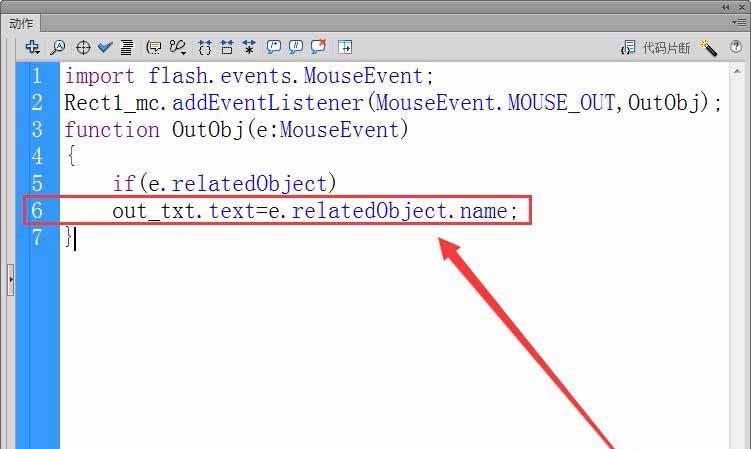Check syntax with the blue checkmark icon

coord(105,47)
